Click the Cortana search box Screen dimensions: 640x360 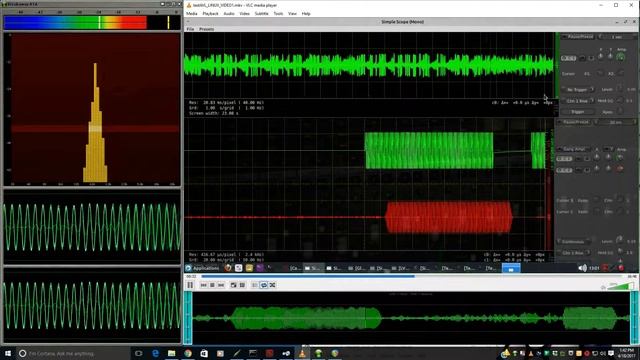[x=73, y=353]
